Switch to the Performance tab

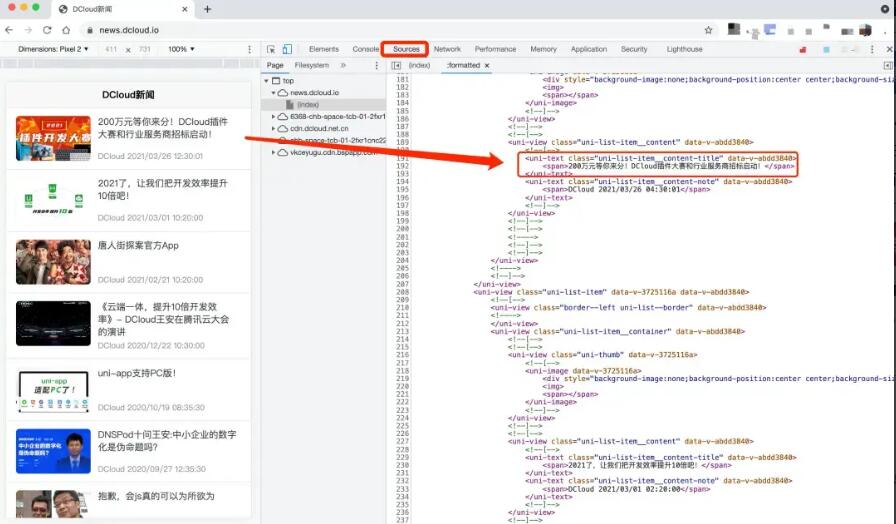coord(495,49)
